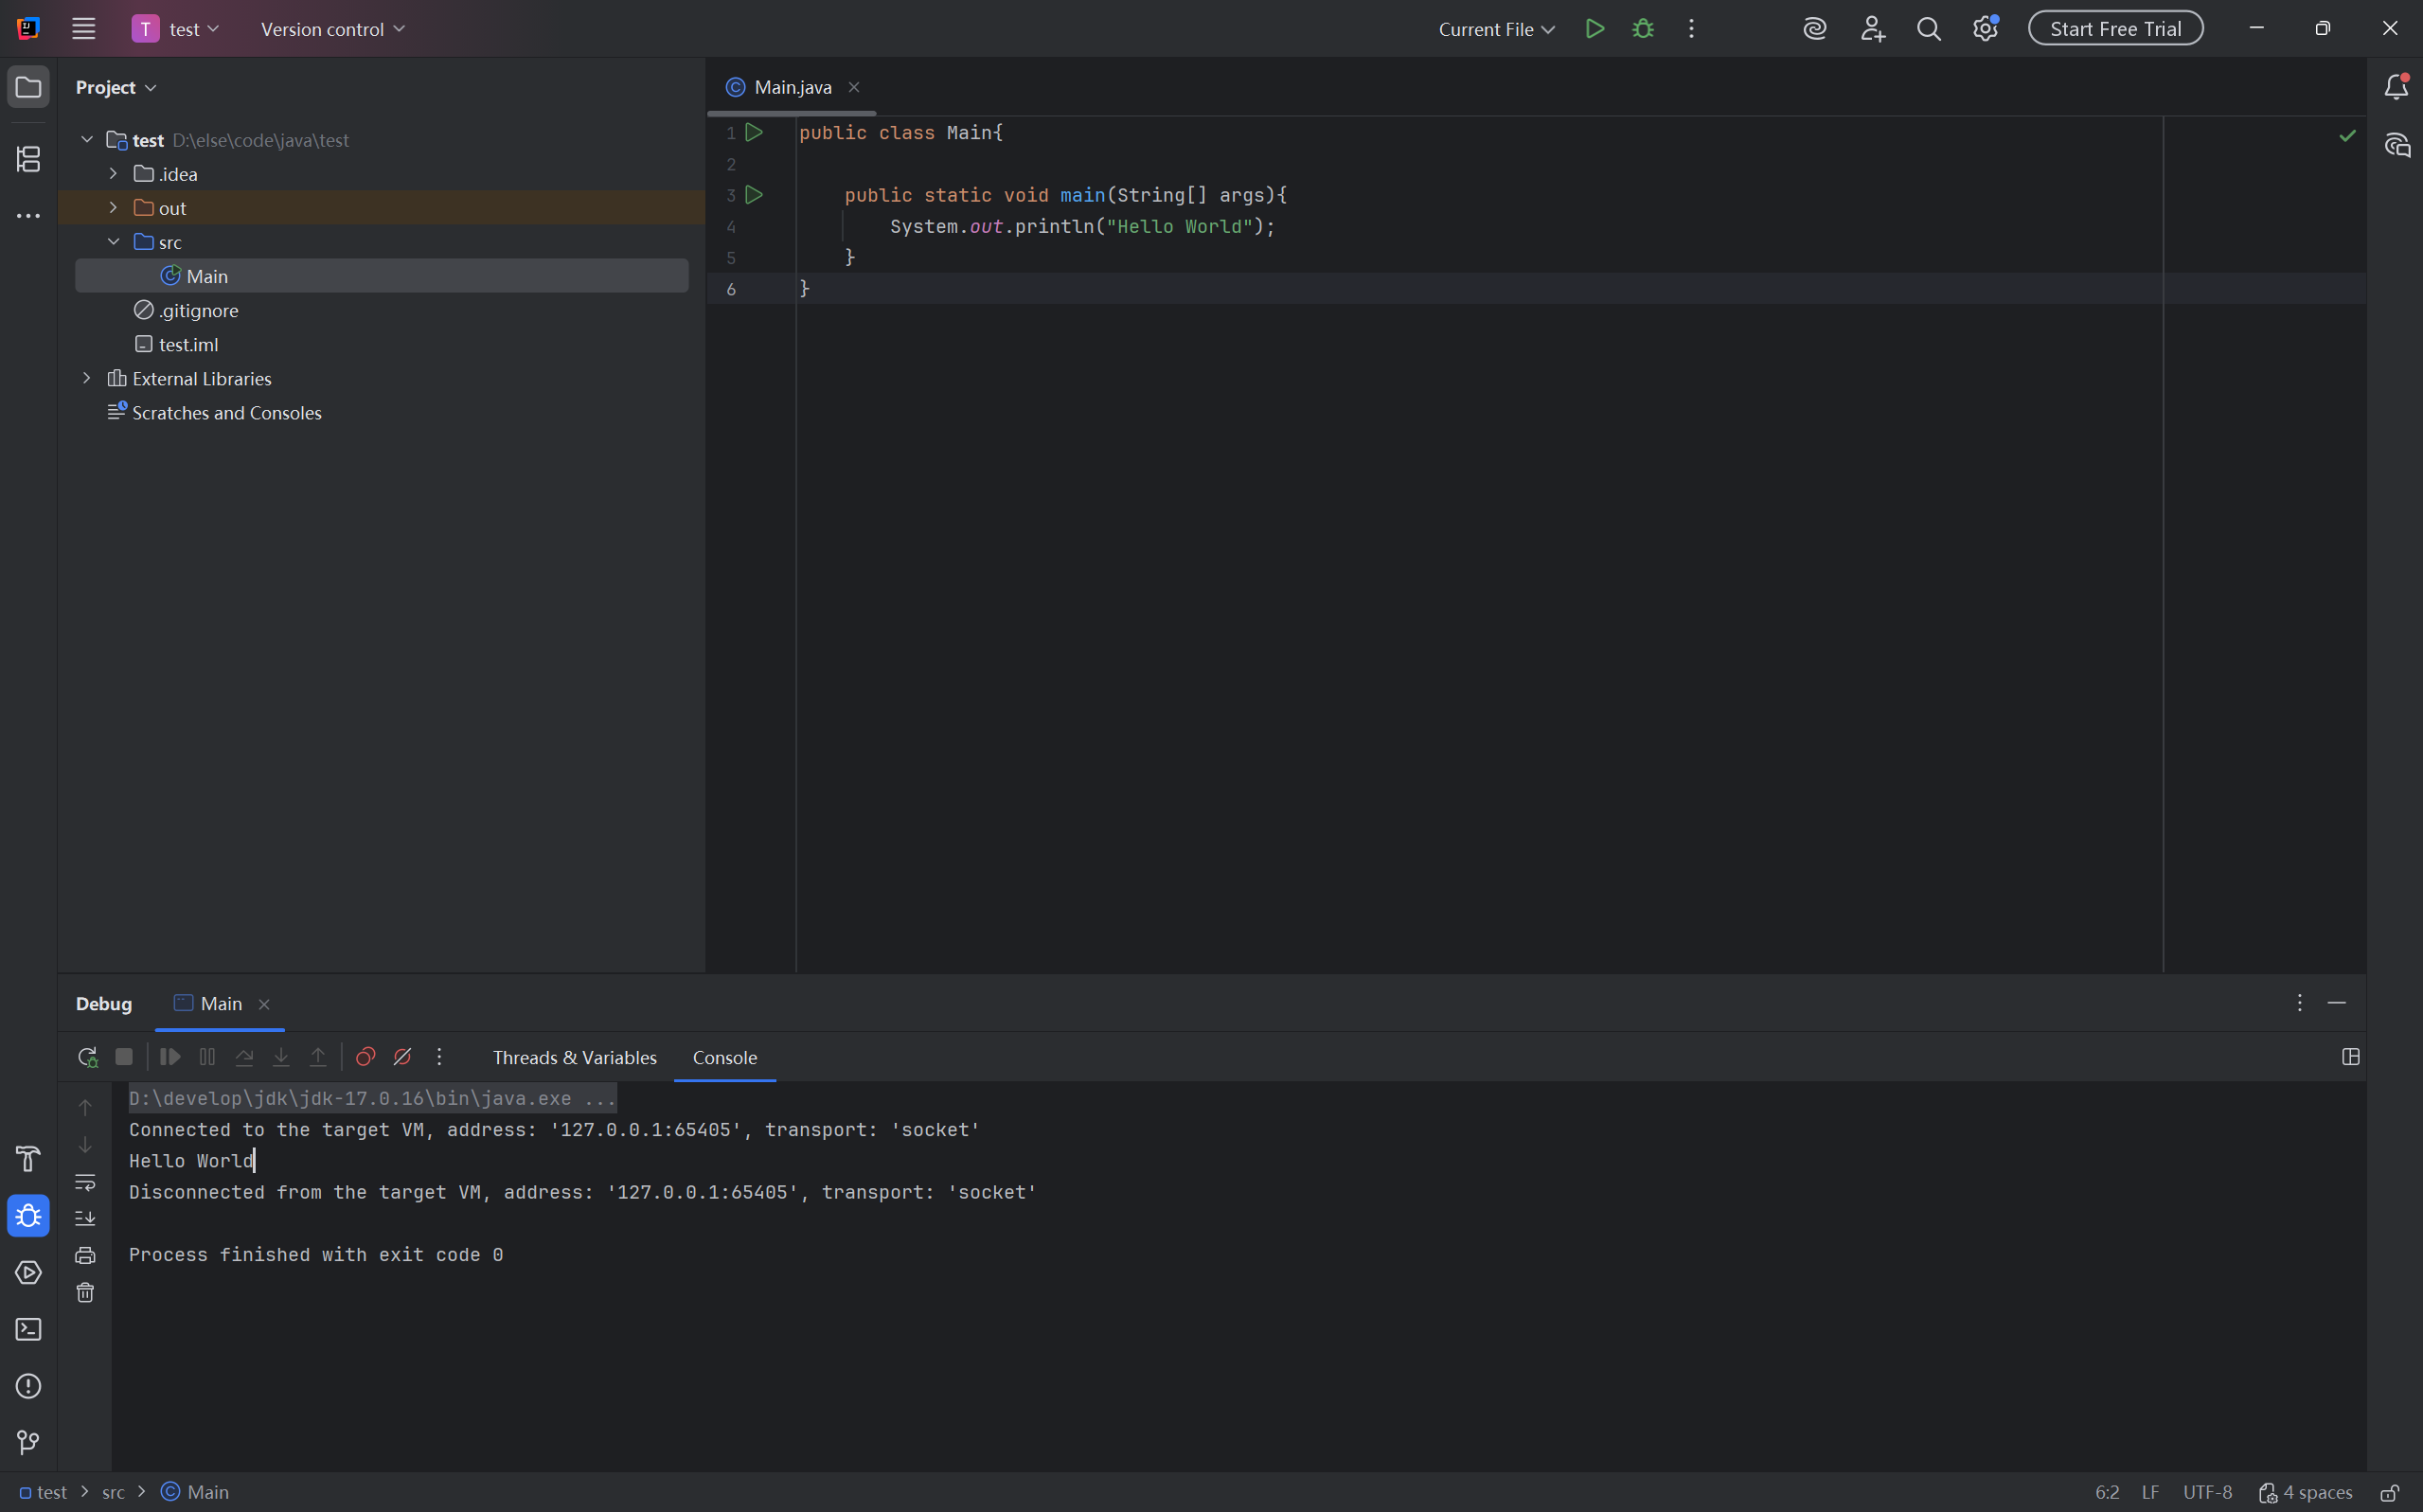Screen dimensions: 2423x1512
Task: Open Terminal tool window icon
Action: pos(28,1329)
